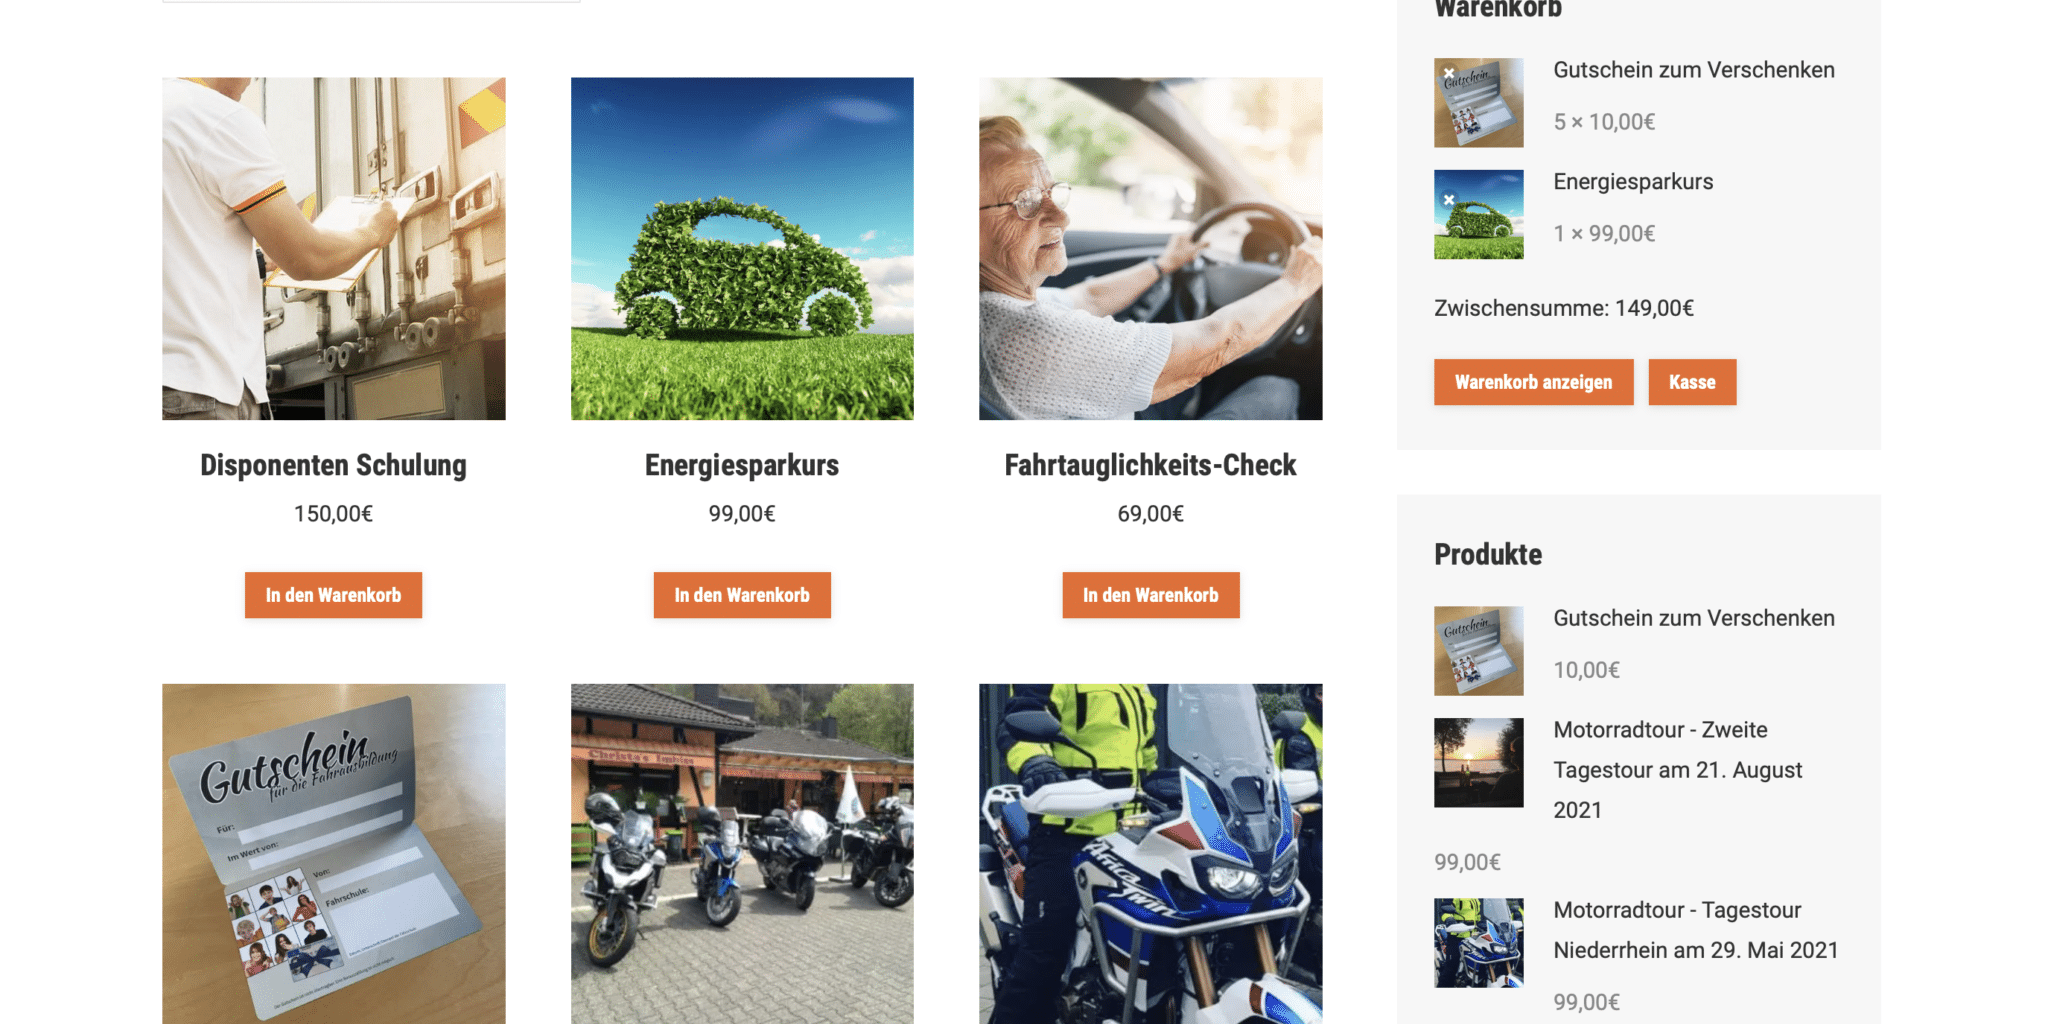Image resolution: width=2048 pixels, height=1024 pixels.
Task: Remove Energiesparkurs from the cart
Action: tap(1448, 200)
